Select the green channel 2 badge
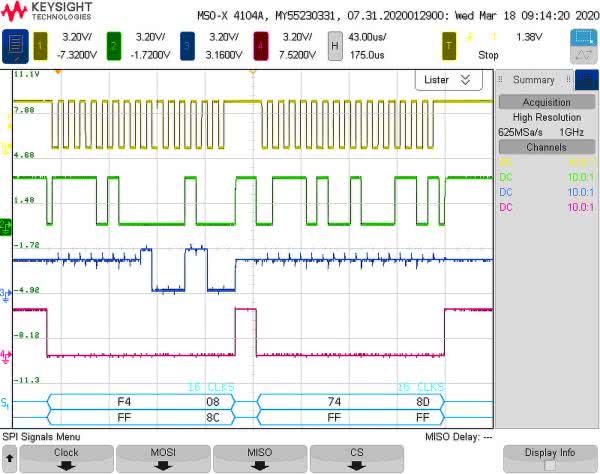Viewport: 600px width, 474px height. point(113,45)
